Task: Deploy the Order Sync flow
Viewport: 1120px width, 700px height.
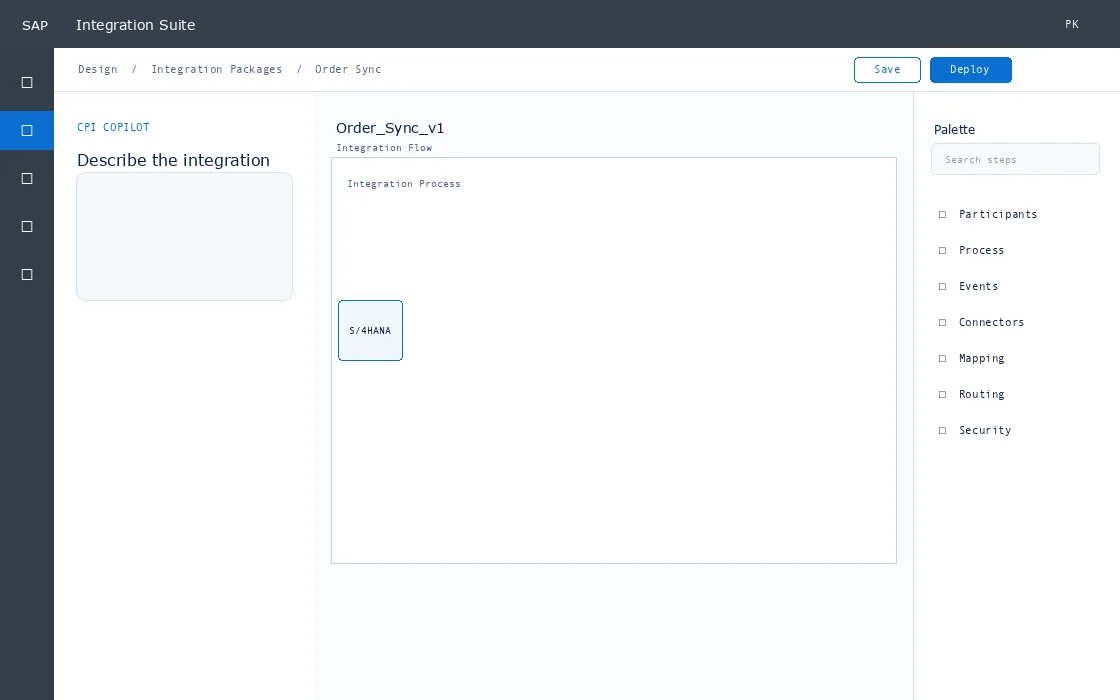Action: [970, 70]
